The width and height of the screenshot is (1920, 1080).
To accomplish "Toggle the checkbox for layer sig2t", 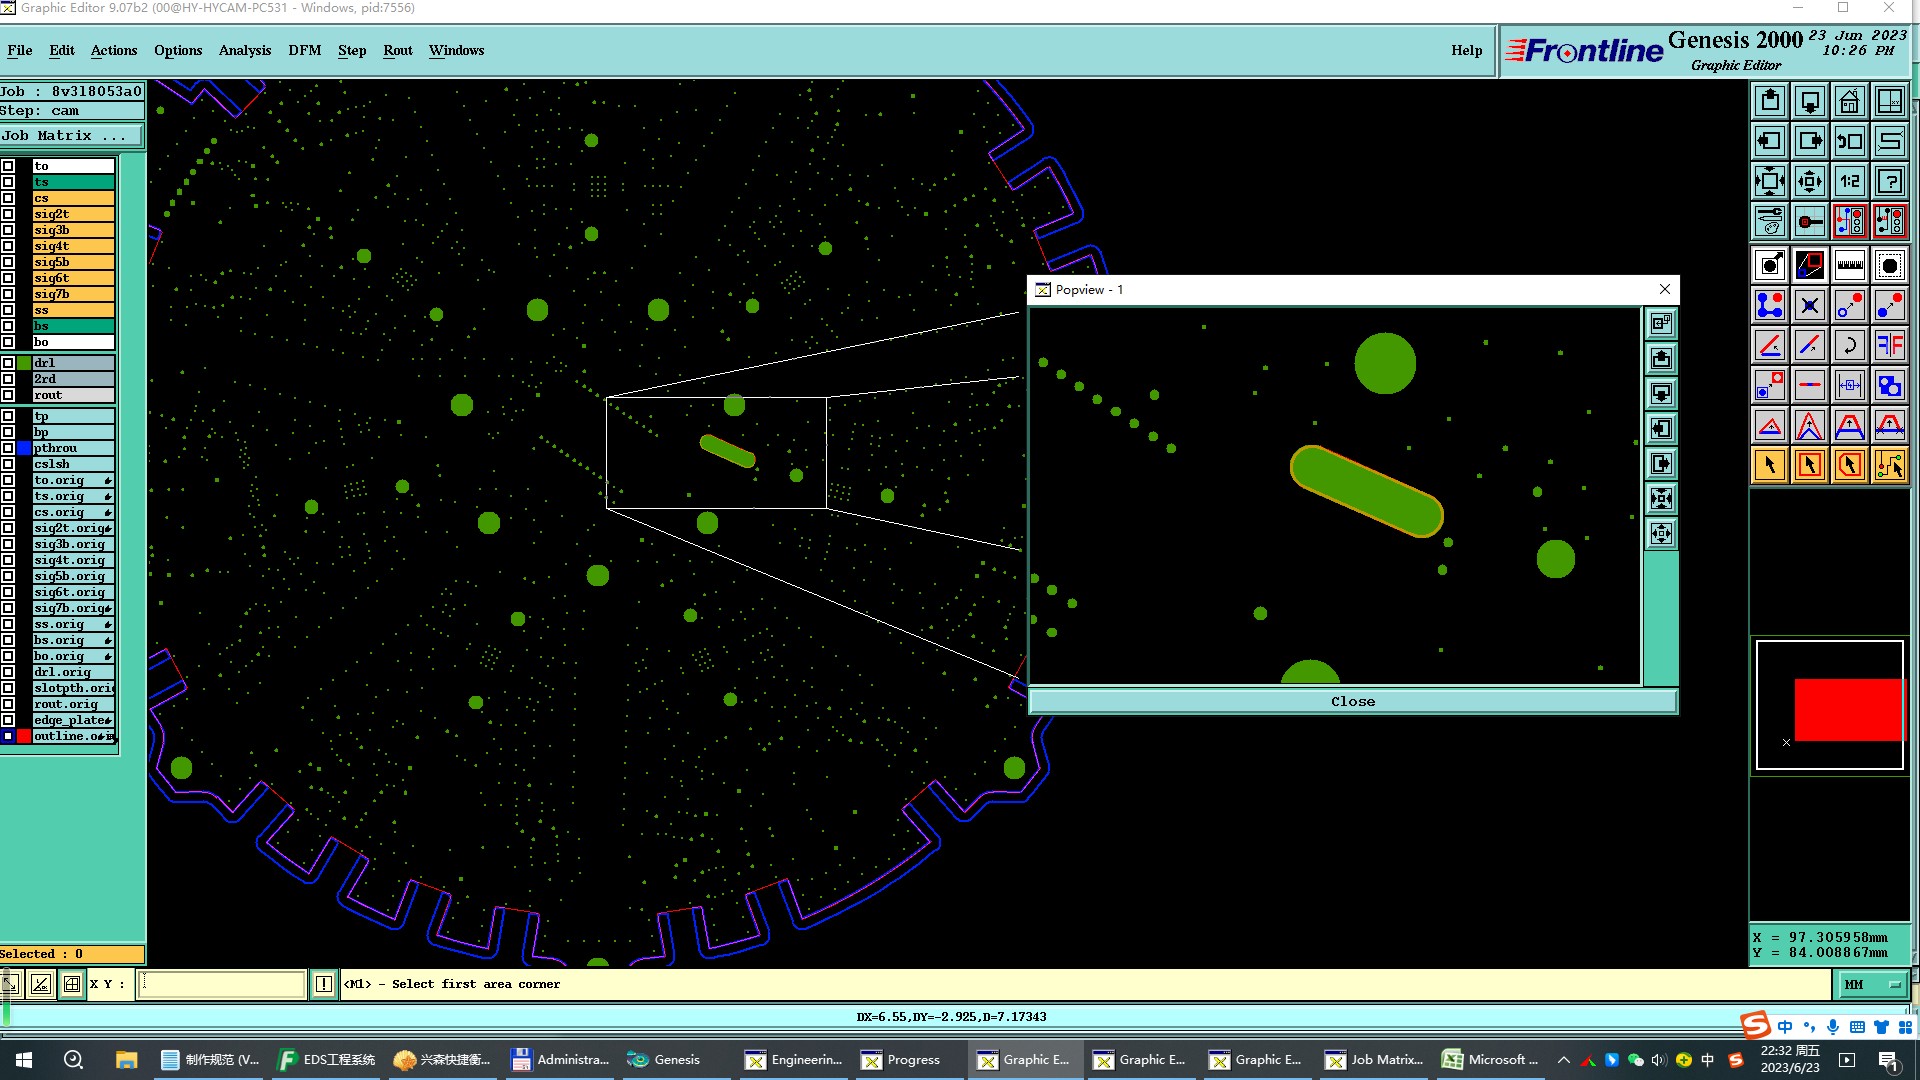I will [8, 214].
